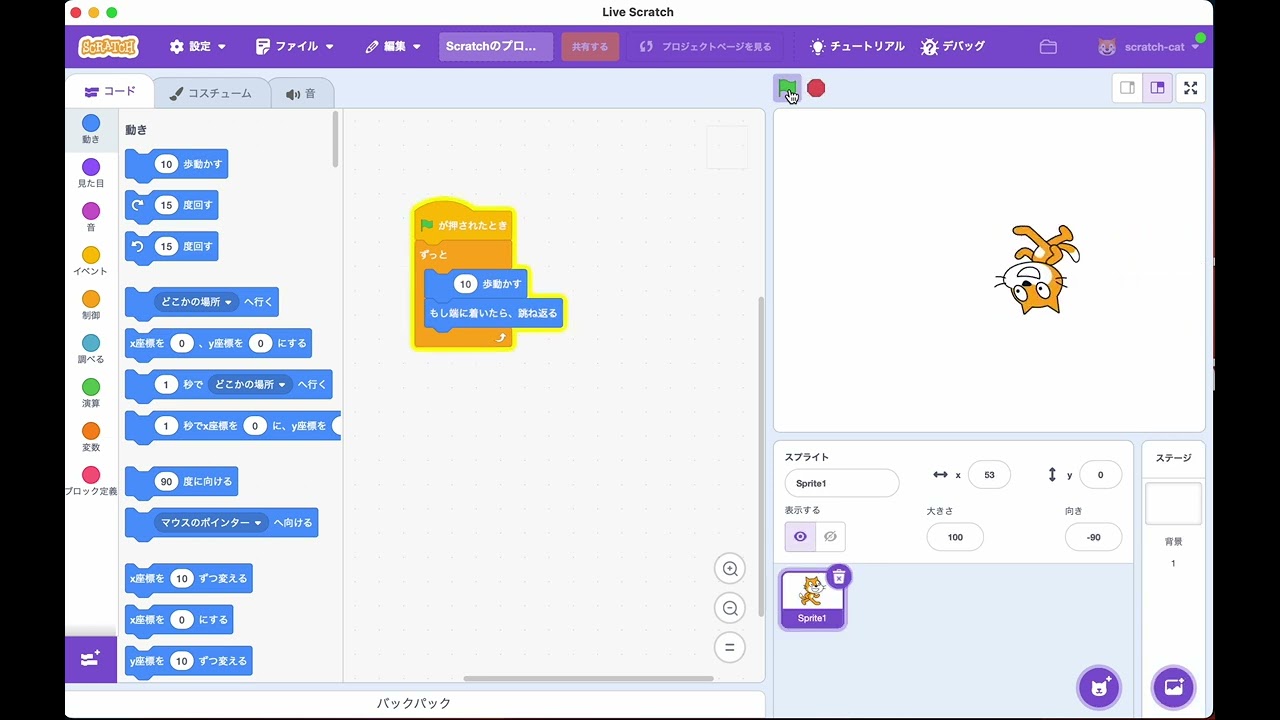Viewport: 1280px width, 720px height.
Task: Select the 動き block category
Action: [x=91, y=130]
